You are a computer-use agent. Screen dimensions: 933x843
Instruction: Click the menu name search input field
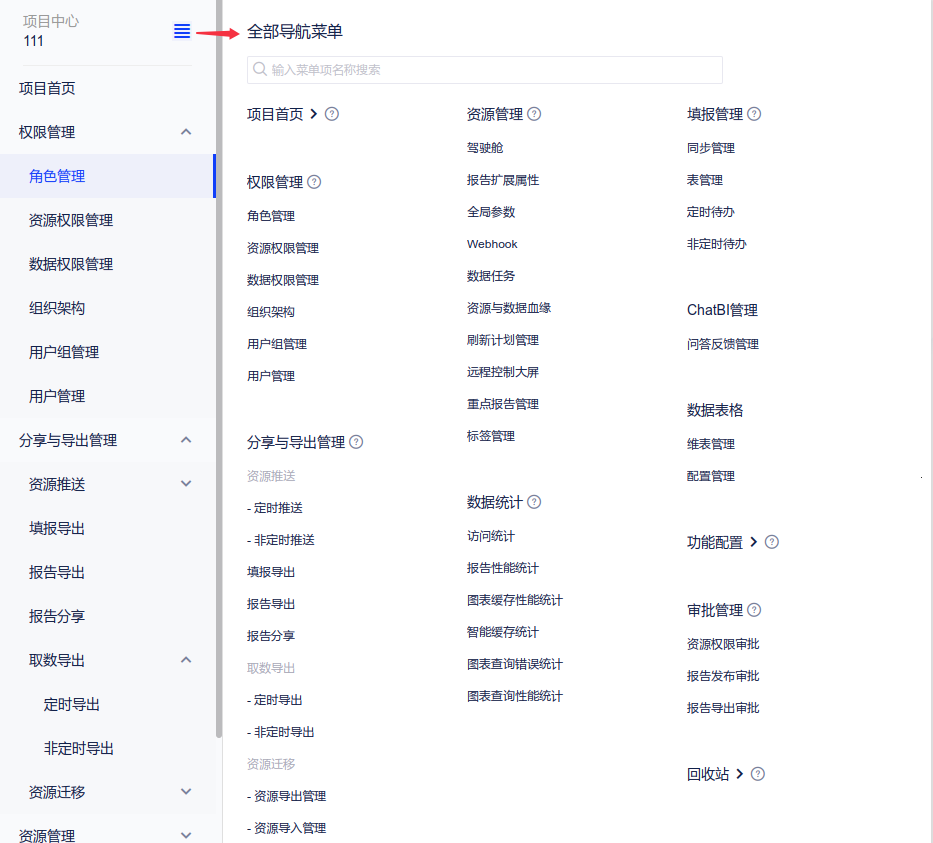[x=485, y=70]
